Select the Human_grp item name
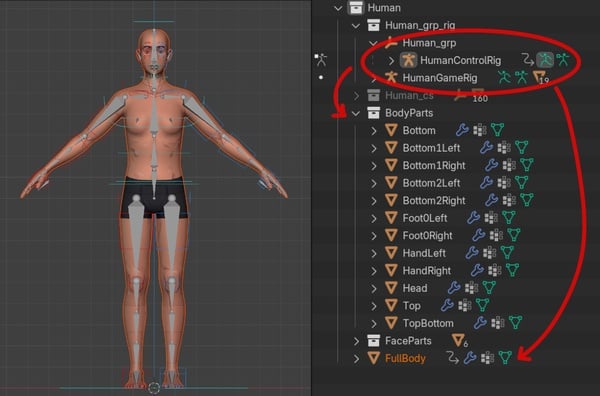600x396 pixels. [429, 43]
